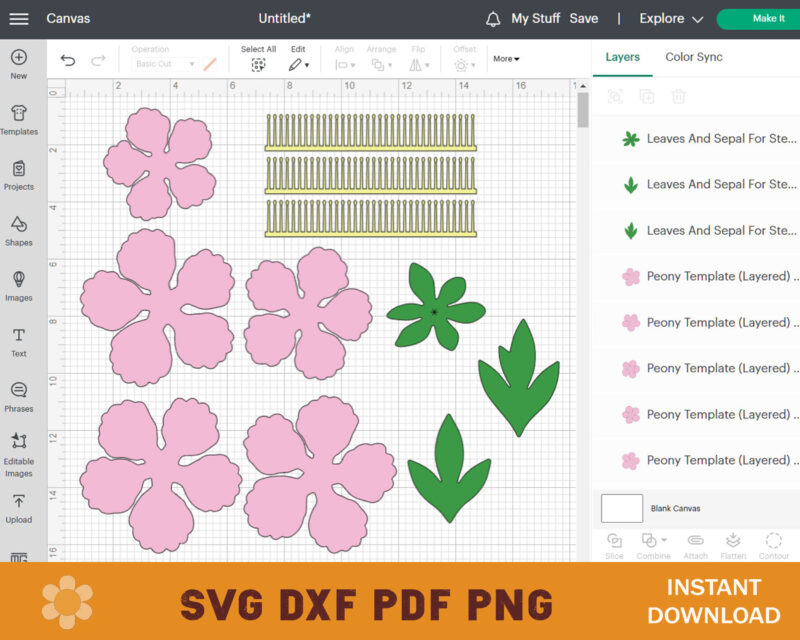Screen dimensions: 800x640
Task: Click the Undo arrow
Action: (x=67, y=60)
